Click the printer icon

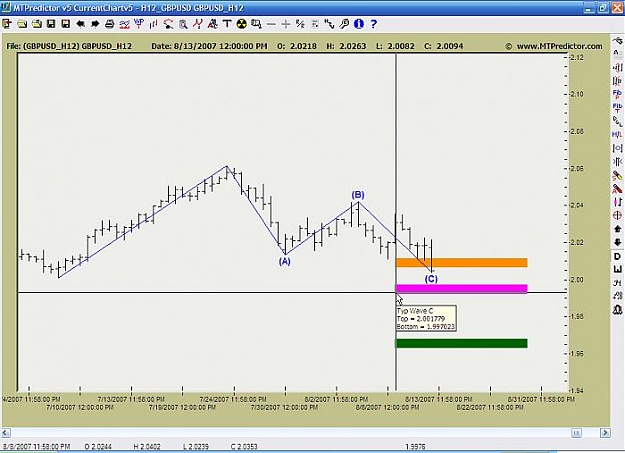pyautogui.click(x=110, y=24)
